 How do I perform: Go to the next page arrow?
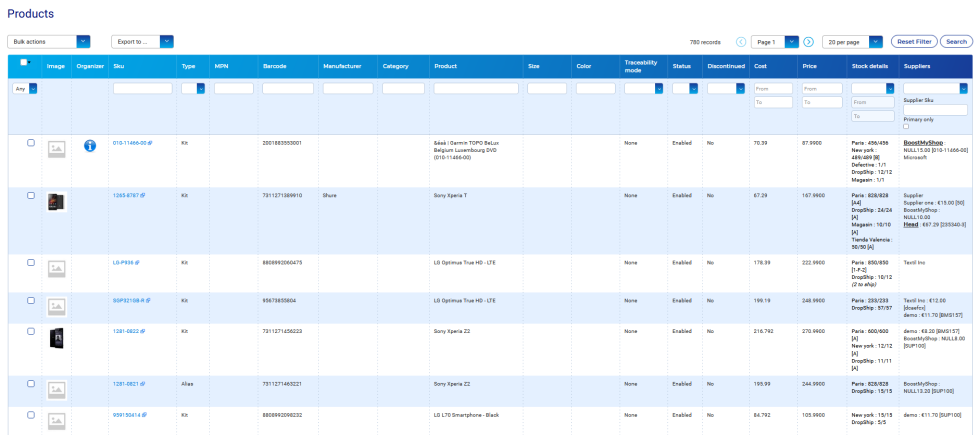(x=808, y=42)
